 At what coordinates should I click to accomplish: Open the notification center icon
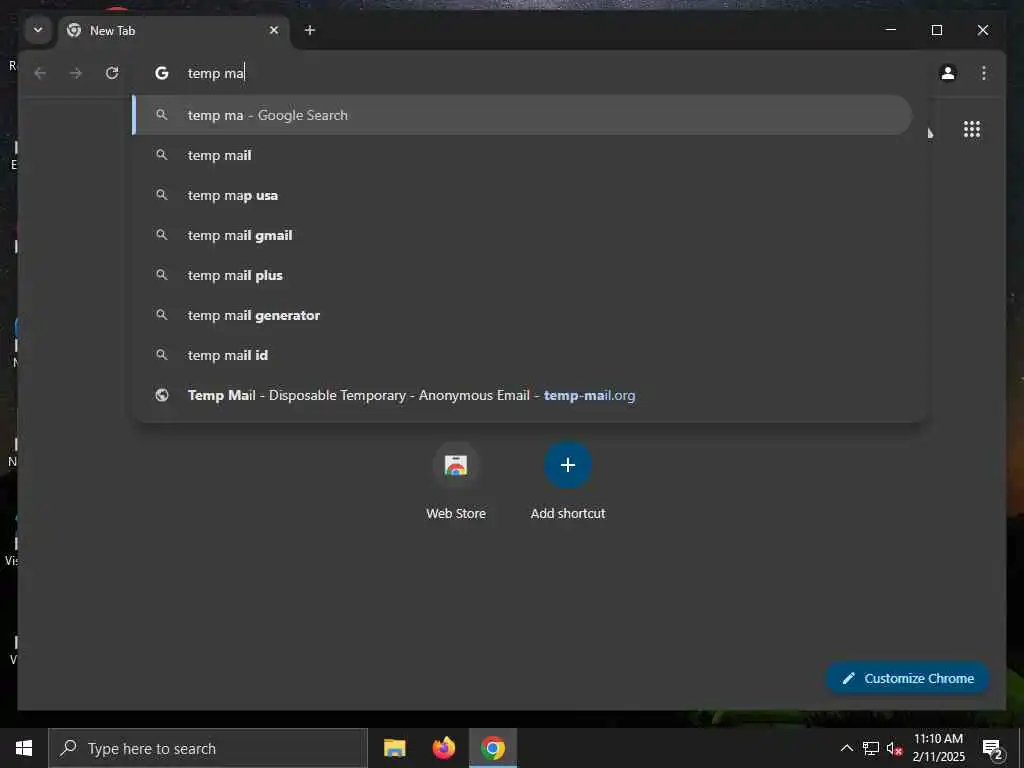click(x=993, y=748)
